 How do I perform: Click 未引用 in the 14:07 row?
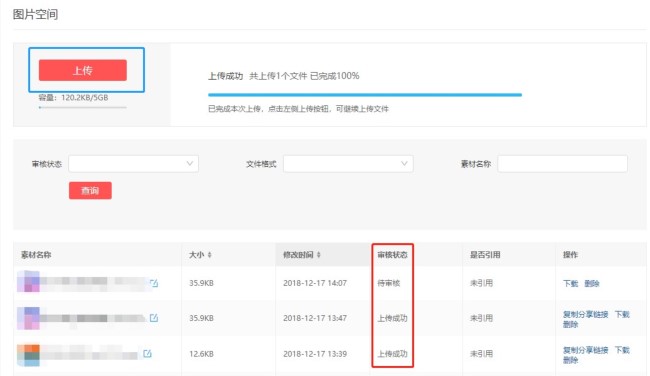481,283
